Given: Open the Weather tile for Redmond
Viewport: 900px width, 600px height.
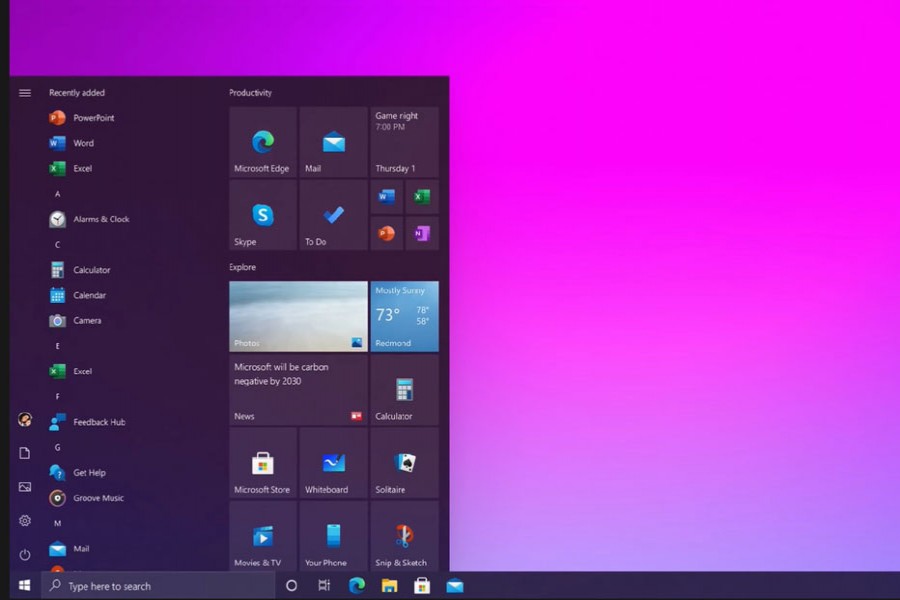Looking at the screenshot, I should (x=404, y=316).
